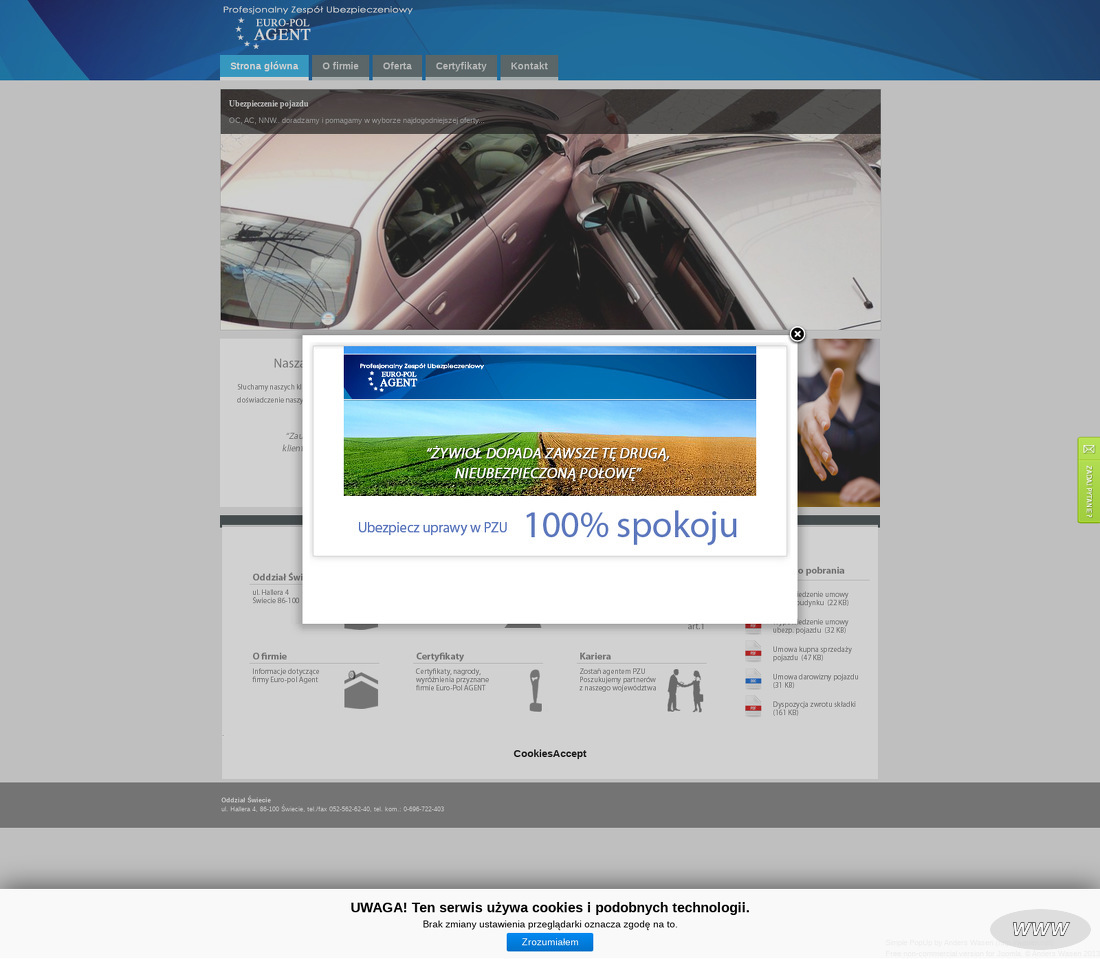Image resolution: width=1100 pixels, height=959 pixels.
Task: Download Dyspozycja zwrotu składki file
Action: point(814,709)
